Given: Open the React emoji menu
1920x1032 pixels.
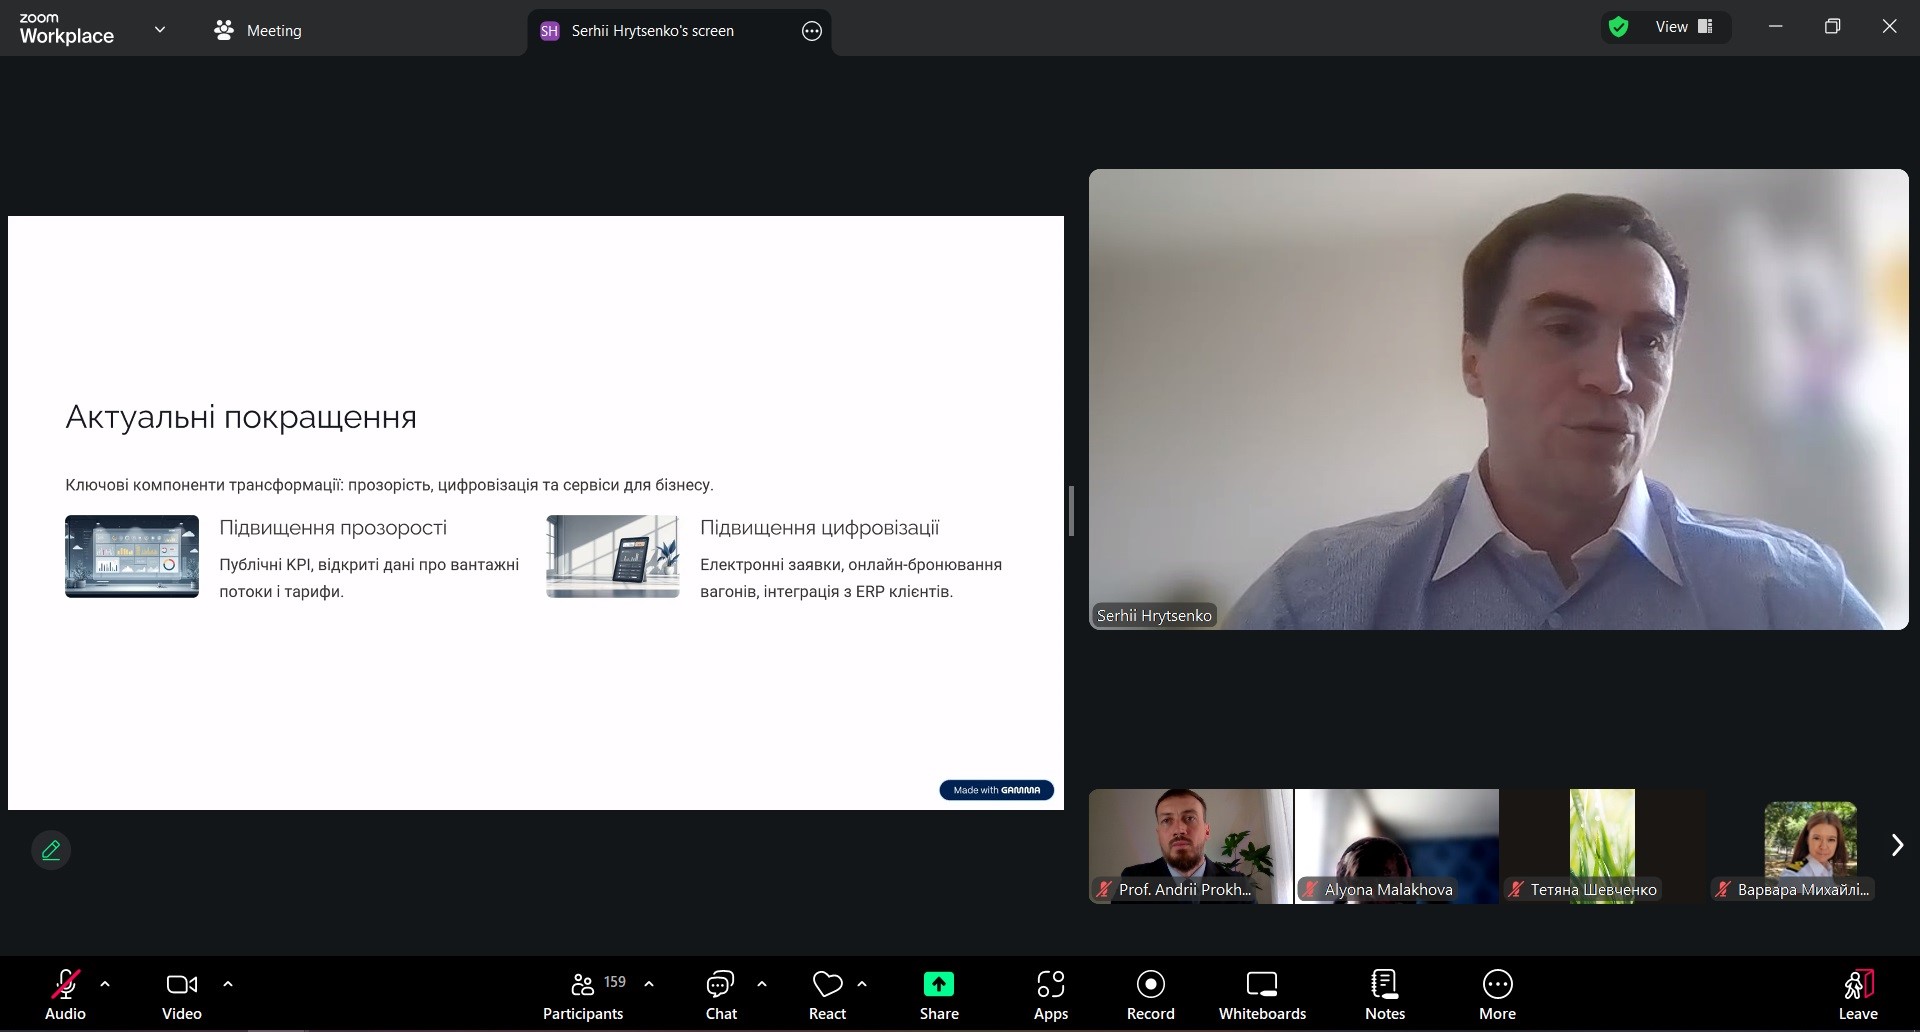Looking at the screenshot, I should pos(827,995).
